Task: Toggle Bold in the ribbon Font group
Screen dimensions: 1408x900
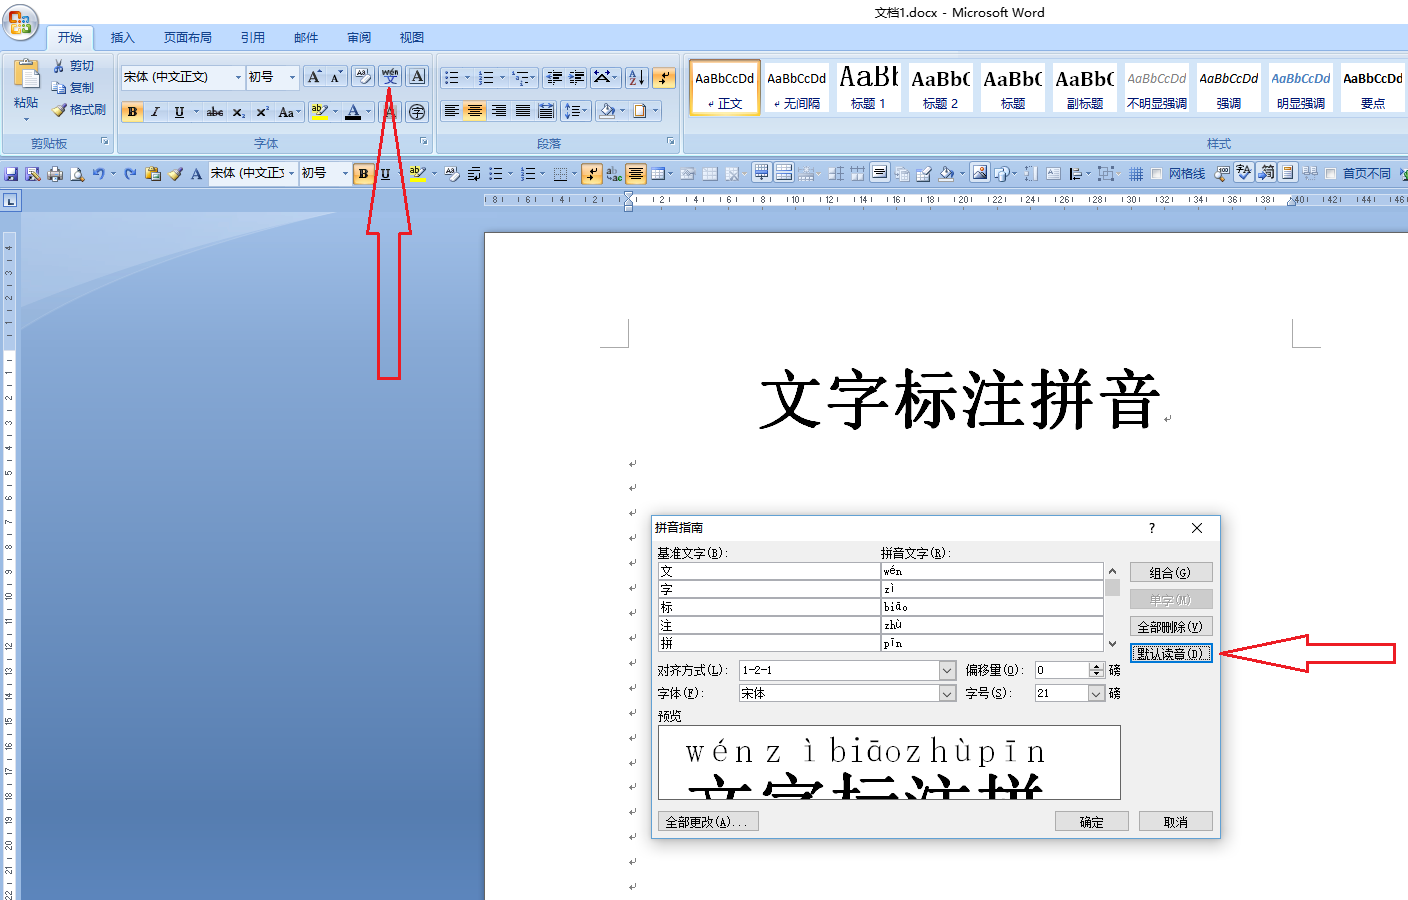Action: point(132,112)
